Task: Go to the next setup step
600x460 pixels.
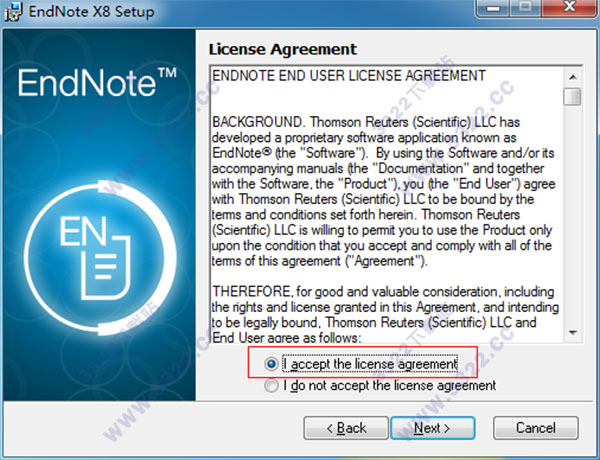Action: [433, 428]
